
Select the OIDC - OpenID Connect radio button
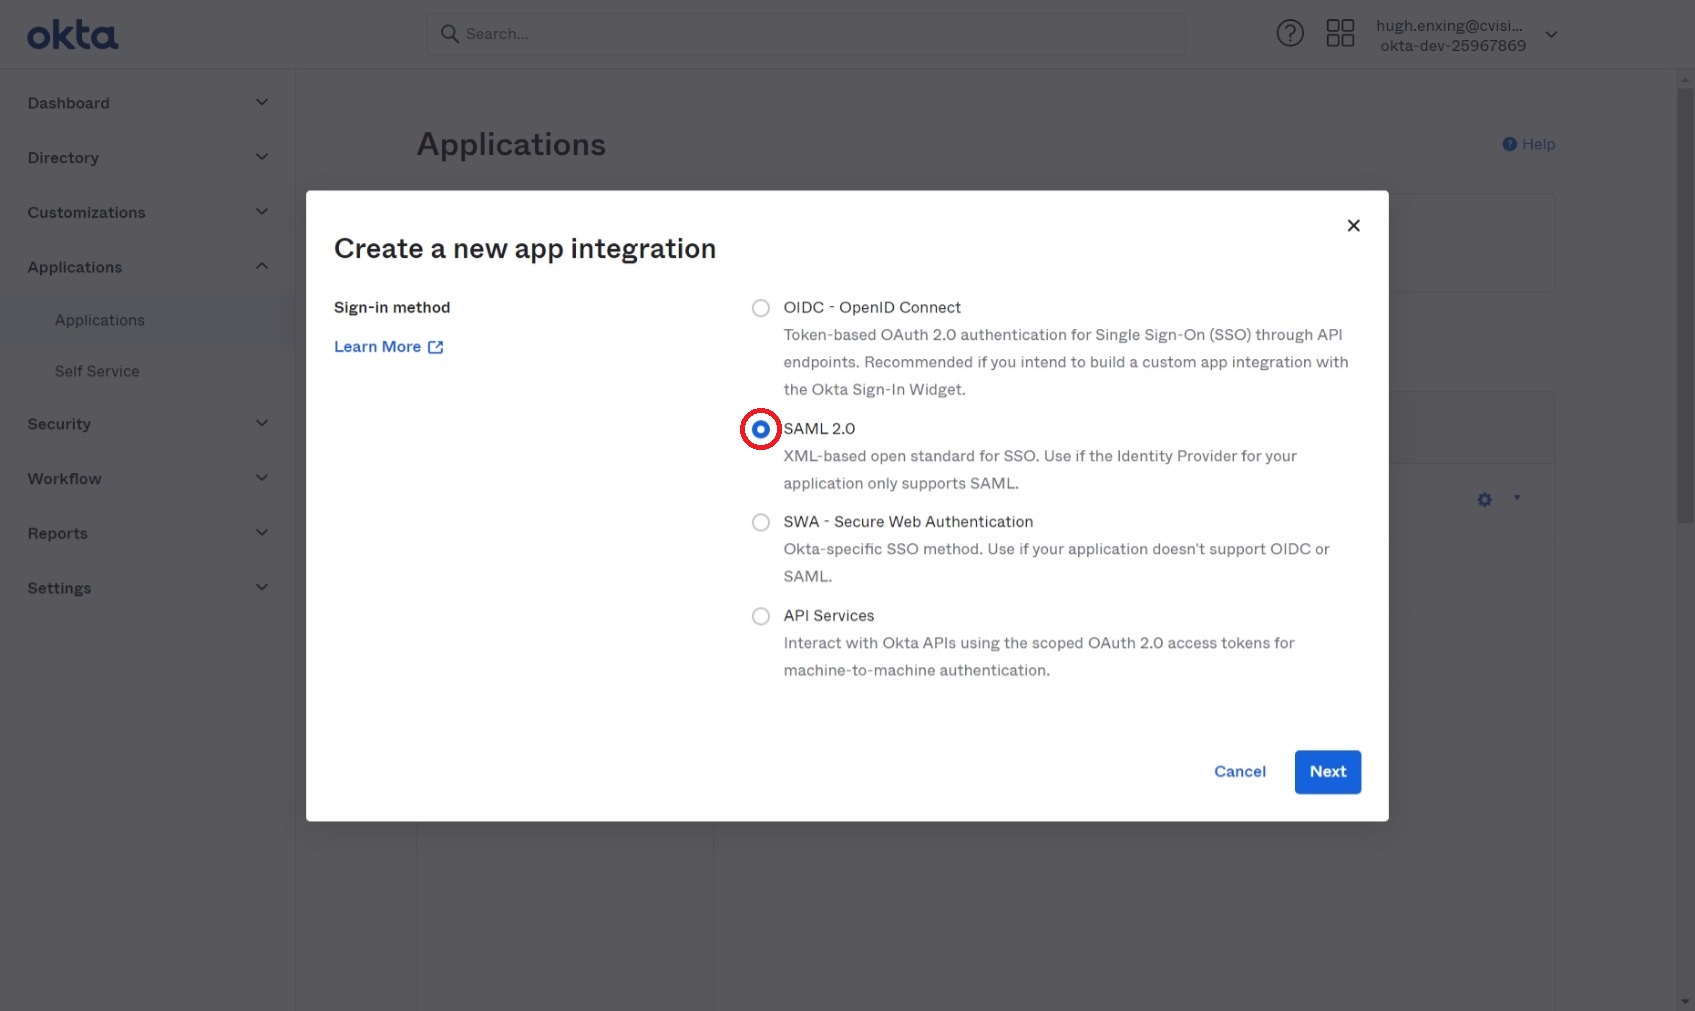761,308
